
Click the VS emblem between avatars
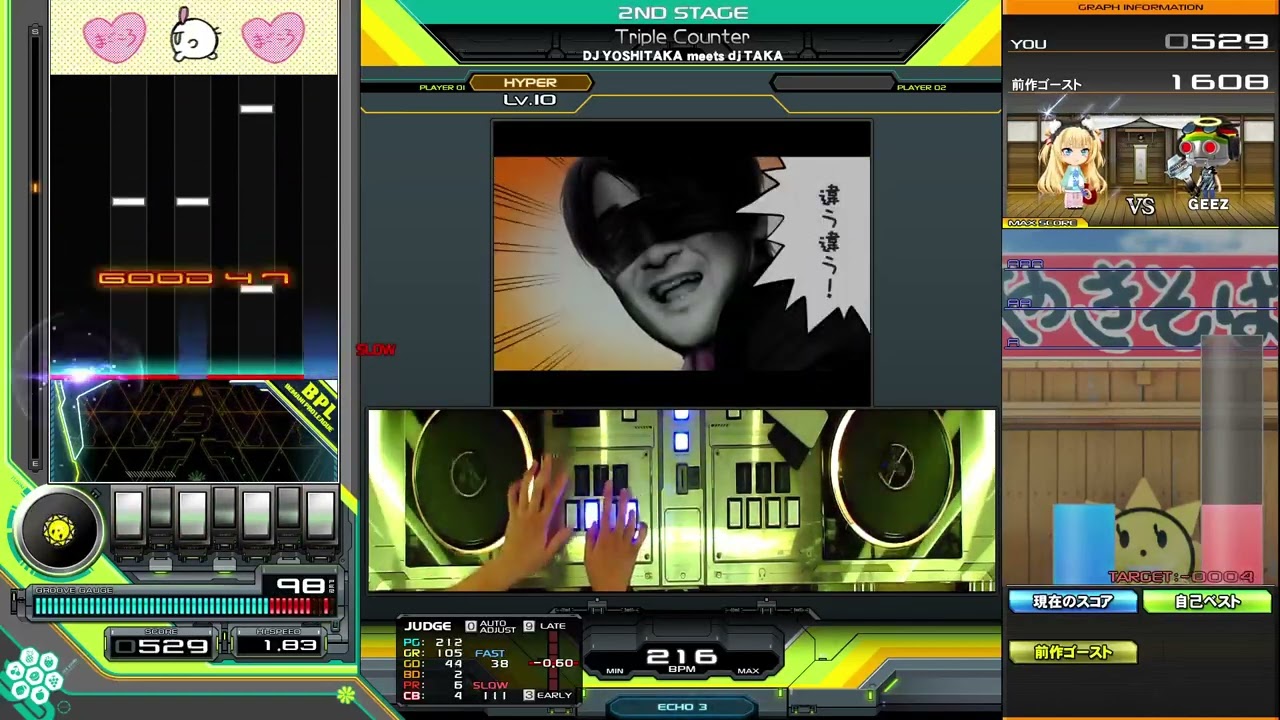[1140, 205]
